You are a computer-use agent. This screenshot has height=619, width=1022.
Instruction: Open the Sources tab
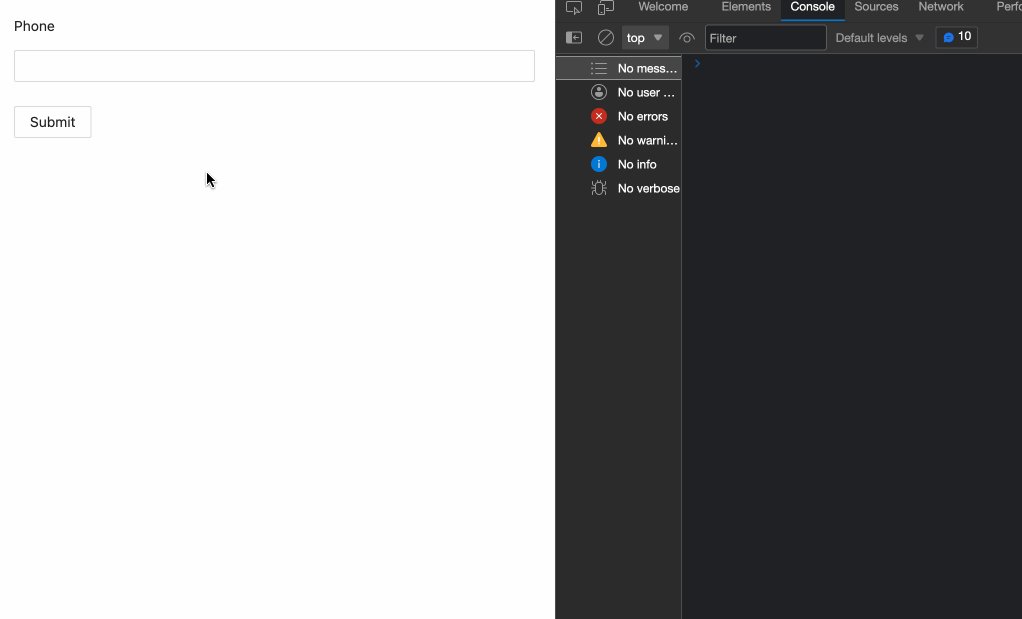(876, 7)
